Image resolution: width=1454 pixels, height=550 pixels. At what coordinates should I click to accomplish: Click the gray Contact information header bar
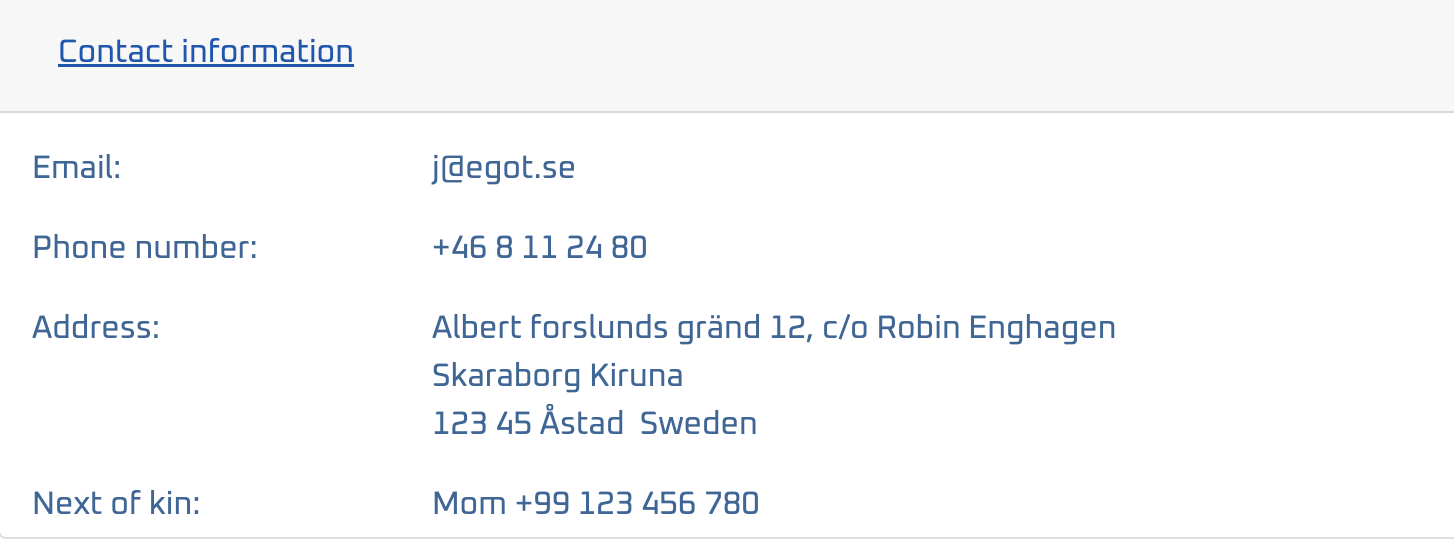[727, 56]
